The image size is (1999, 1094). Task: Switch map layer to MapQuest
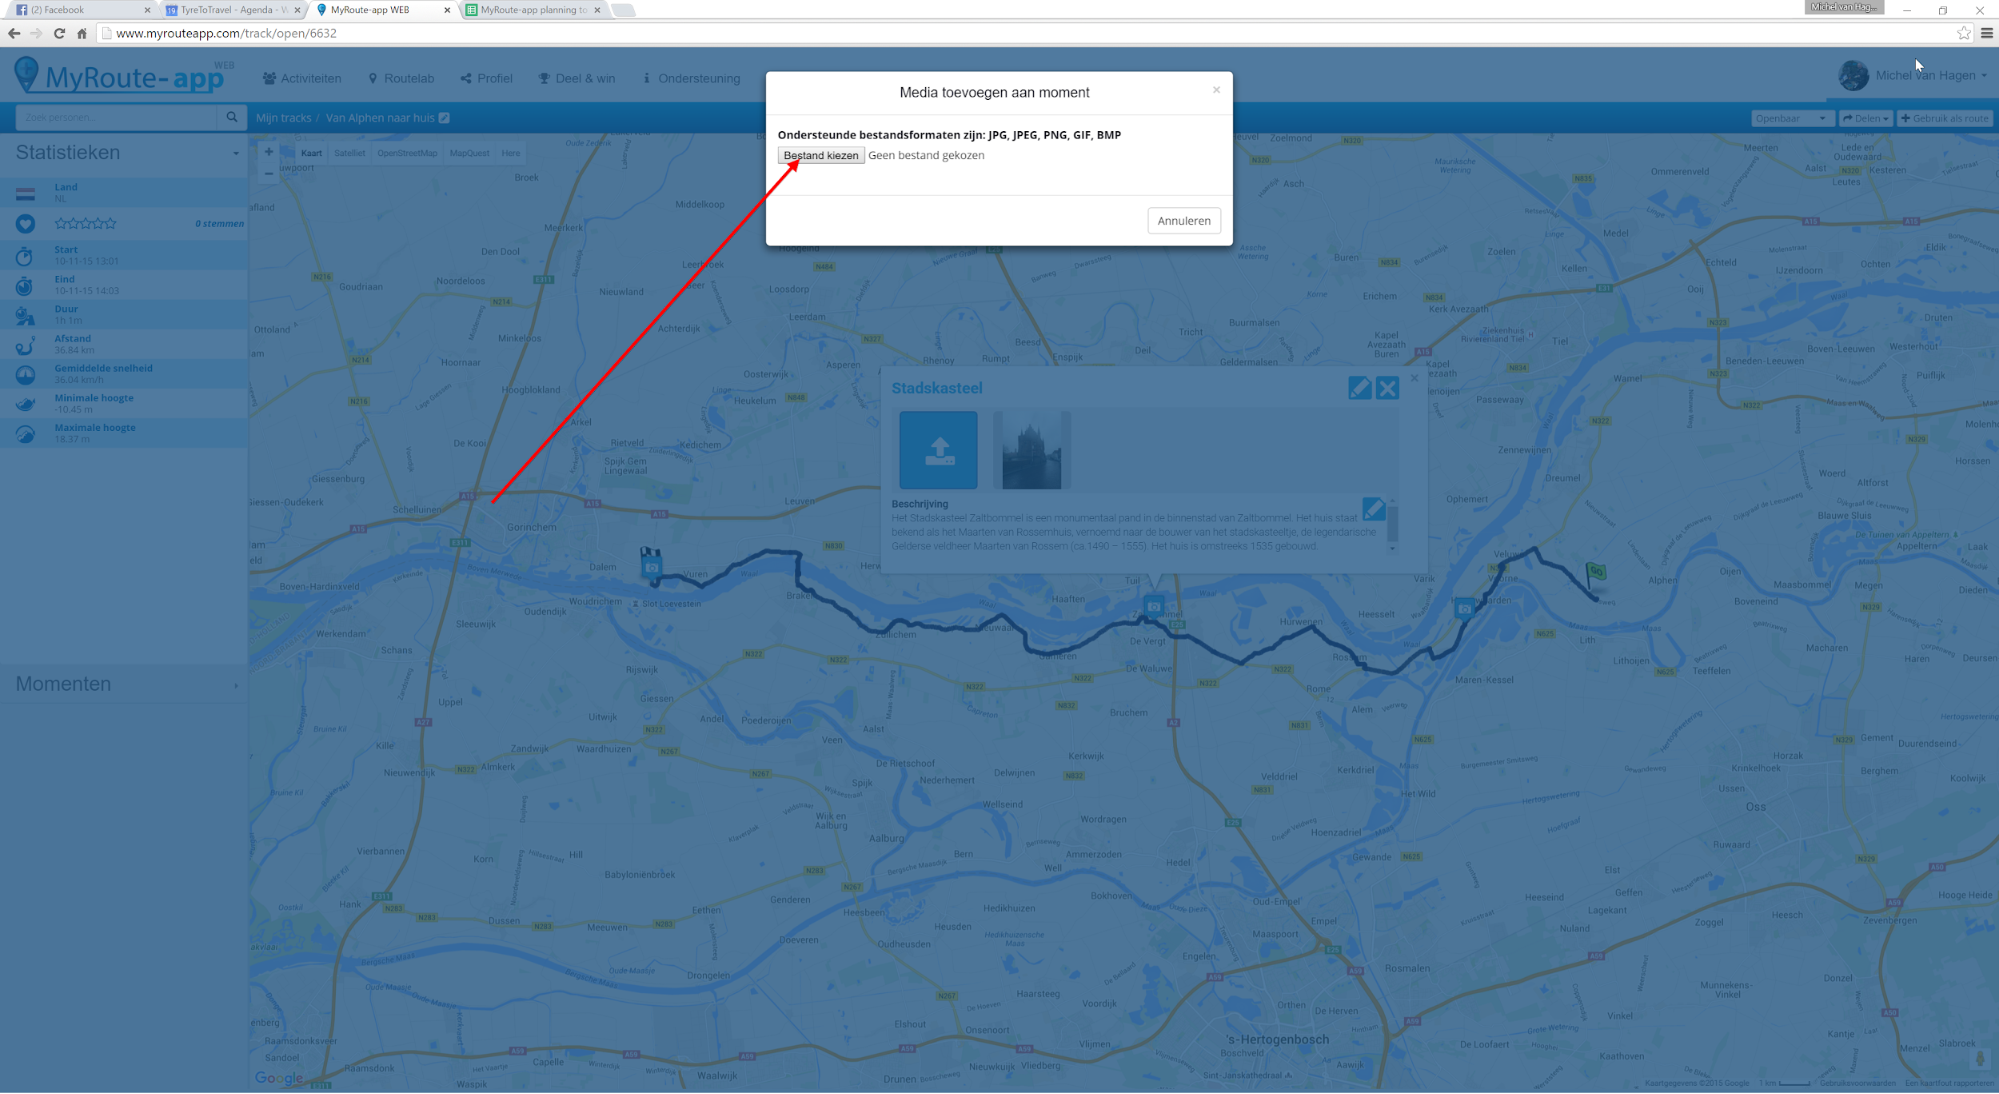point(469,153)
